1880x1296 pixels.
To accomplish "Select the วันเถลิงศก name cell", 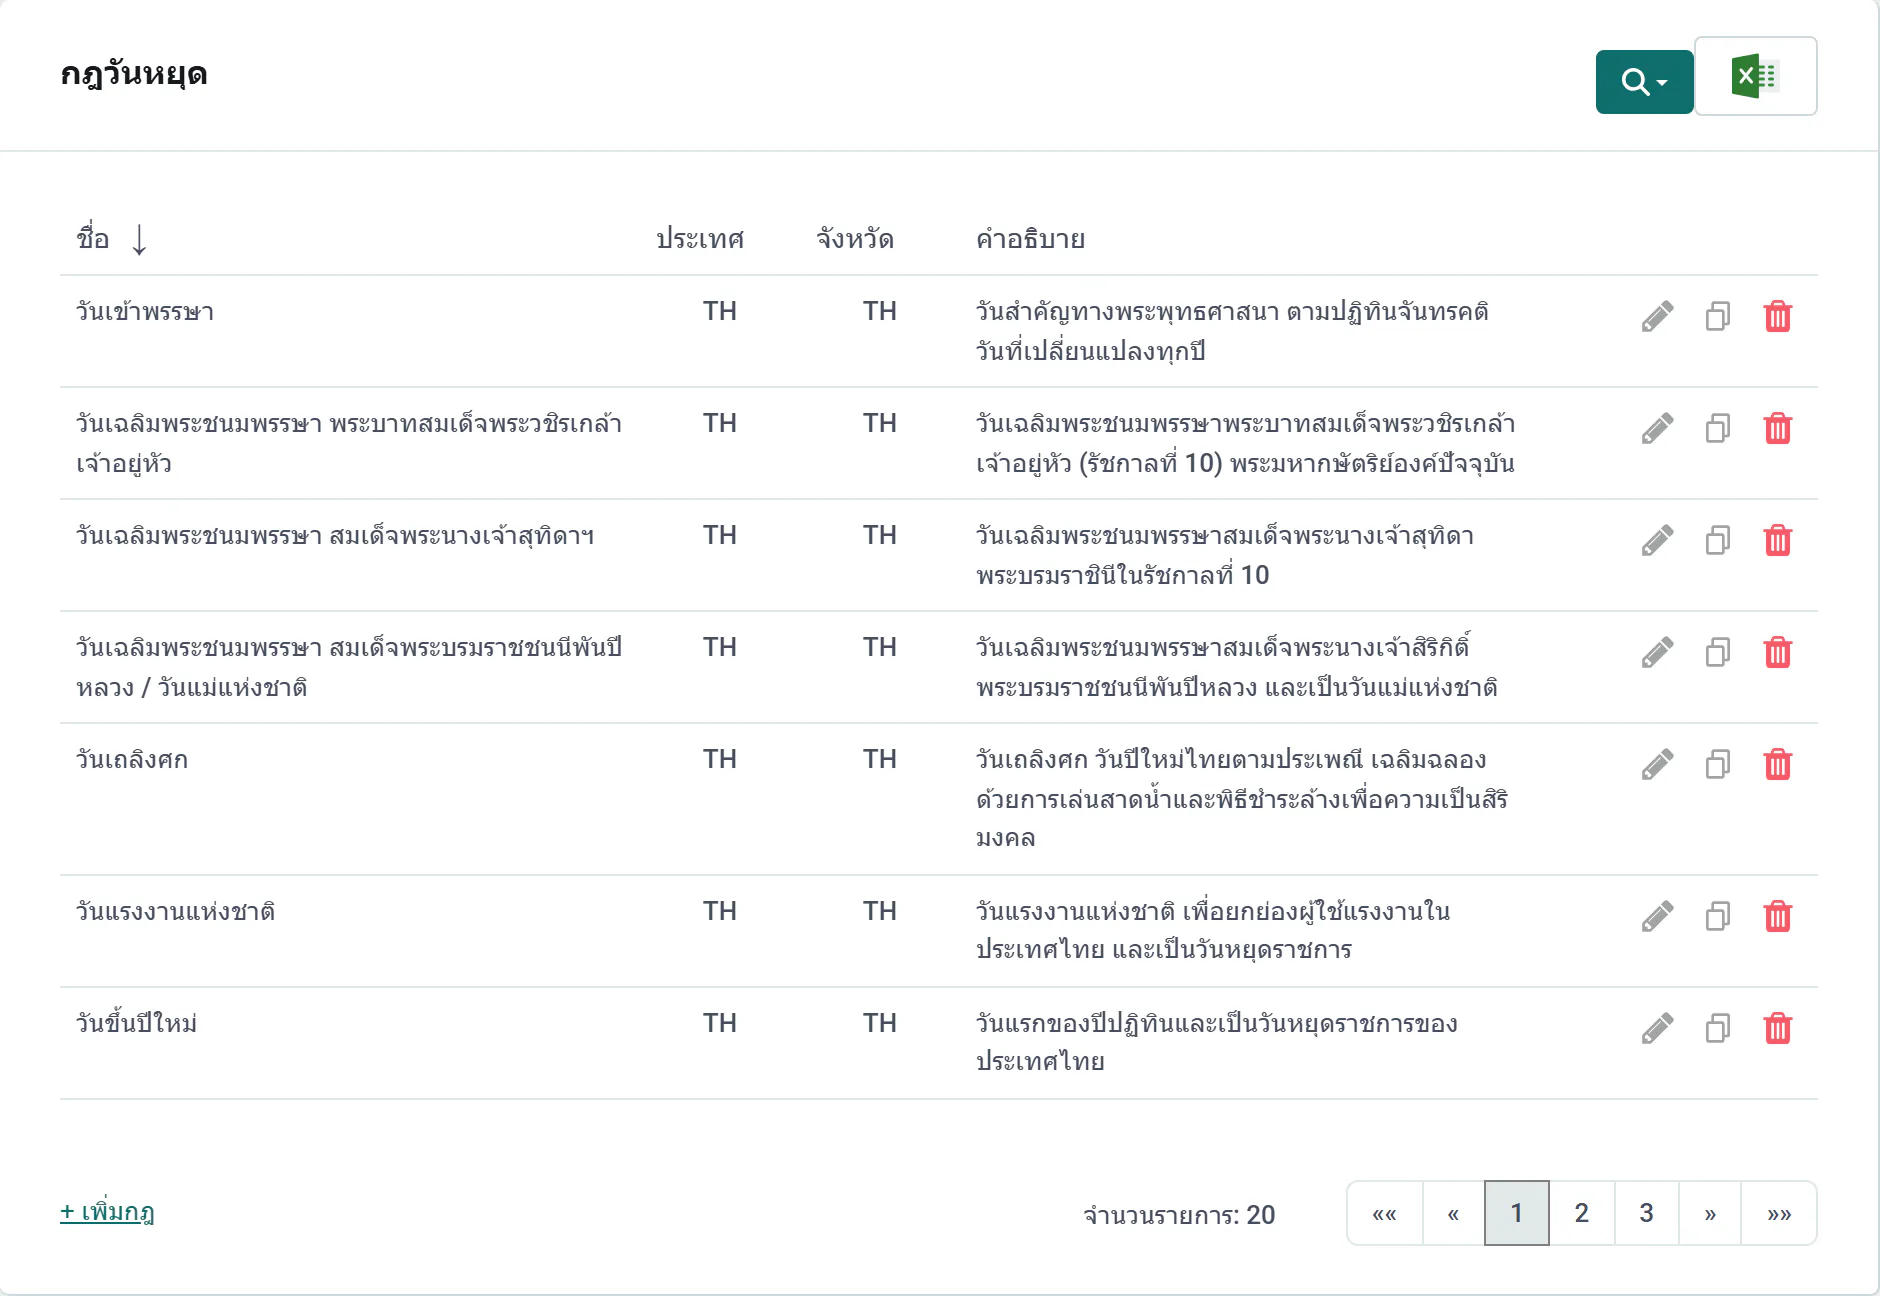I will pos(132,760).
